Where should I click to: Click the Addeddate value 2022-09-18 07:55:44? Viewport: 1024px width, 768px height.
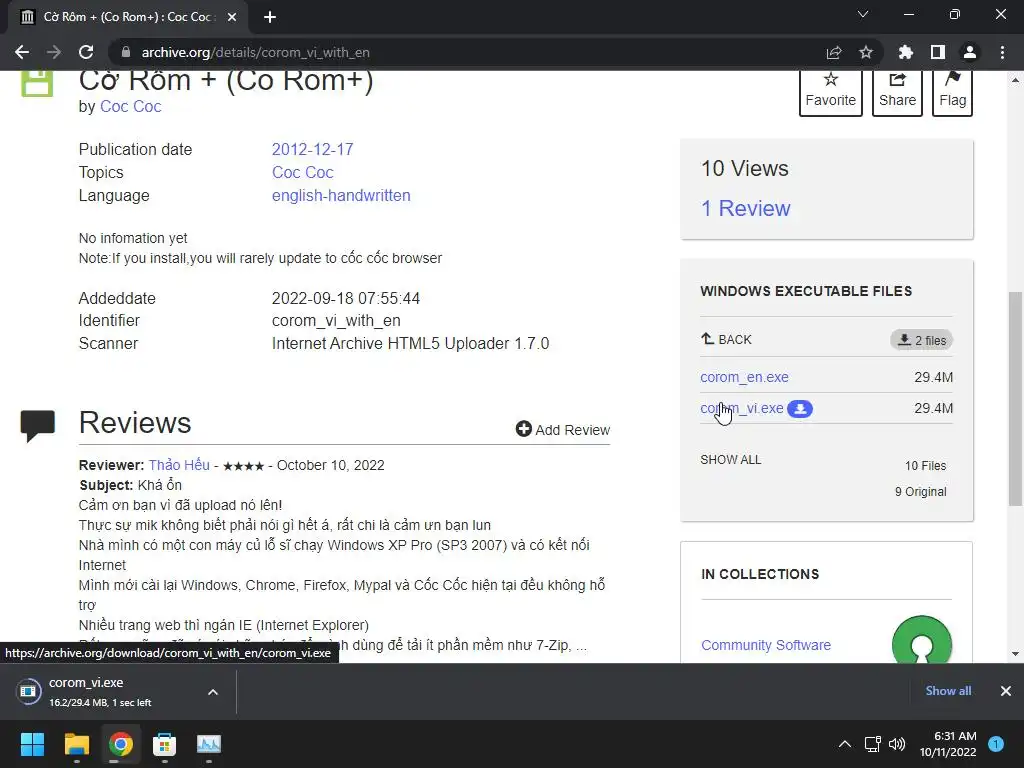[345, 298]
